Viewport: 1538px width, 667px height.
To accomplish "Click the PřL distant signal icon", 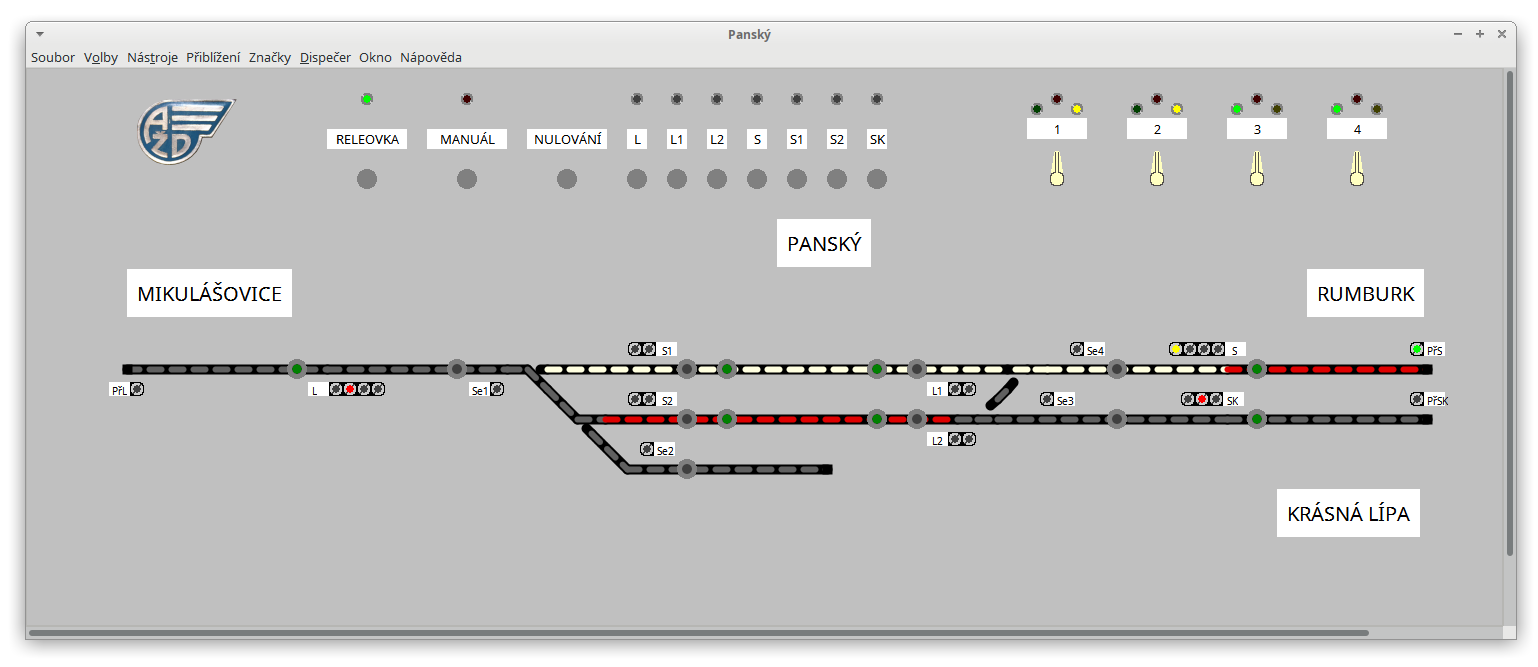I will click(x=137, y=390).
